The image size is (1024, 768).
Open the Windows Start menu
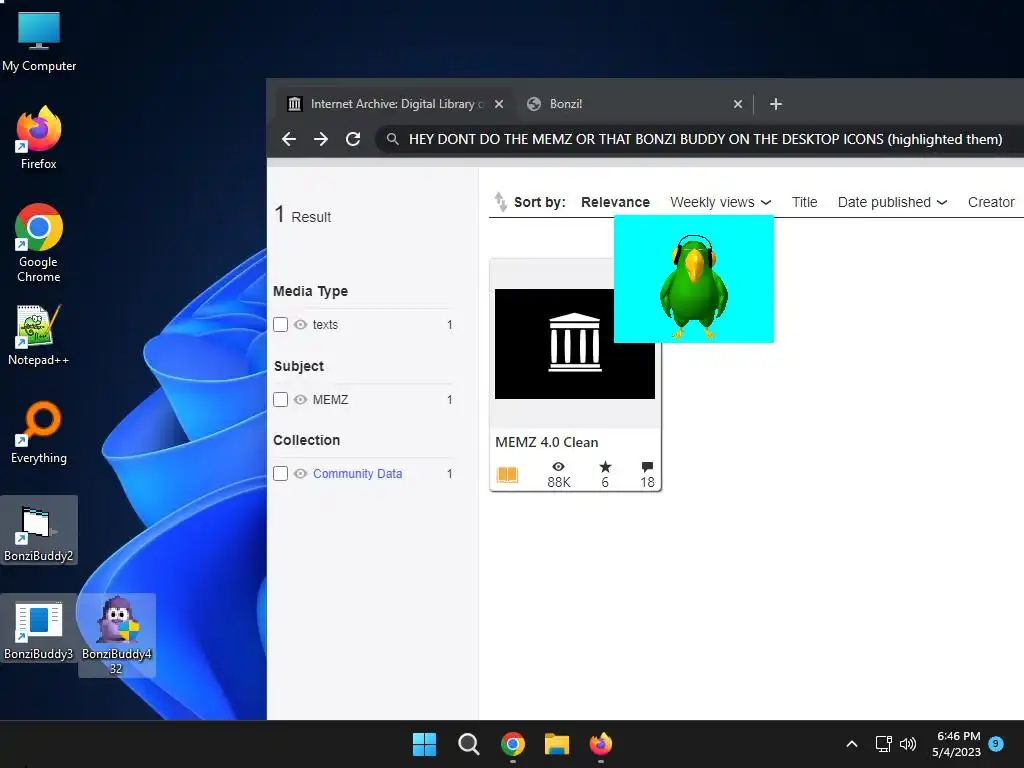pyautogui.click(x=424, y=744)
